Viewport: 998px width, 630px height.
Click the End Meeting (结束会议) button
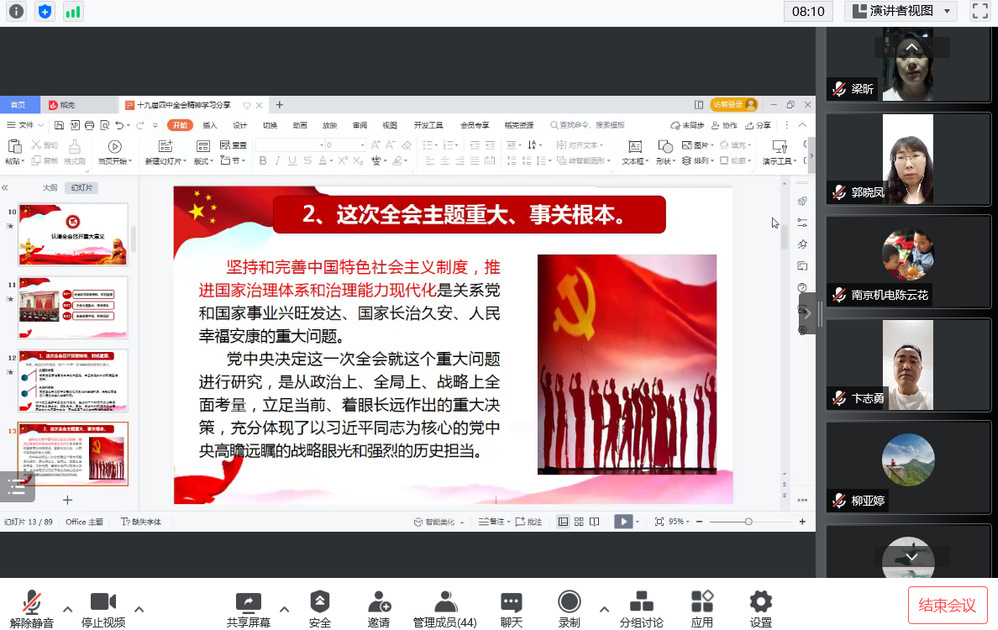tap(947, 605)
